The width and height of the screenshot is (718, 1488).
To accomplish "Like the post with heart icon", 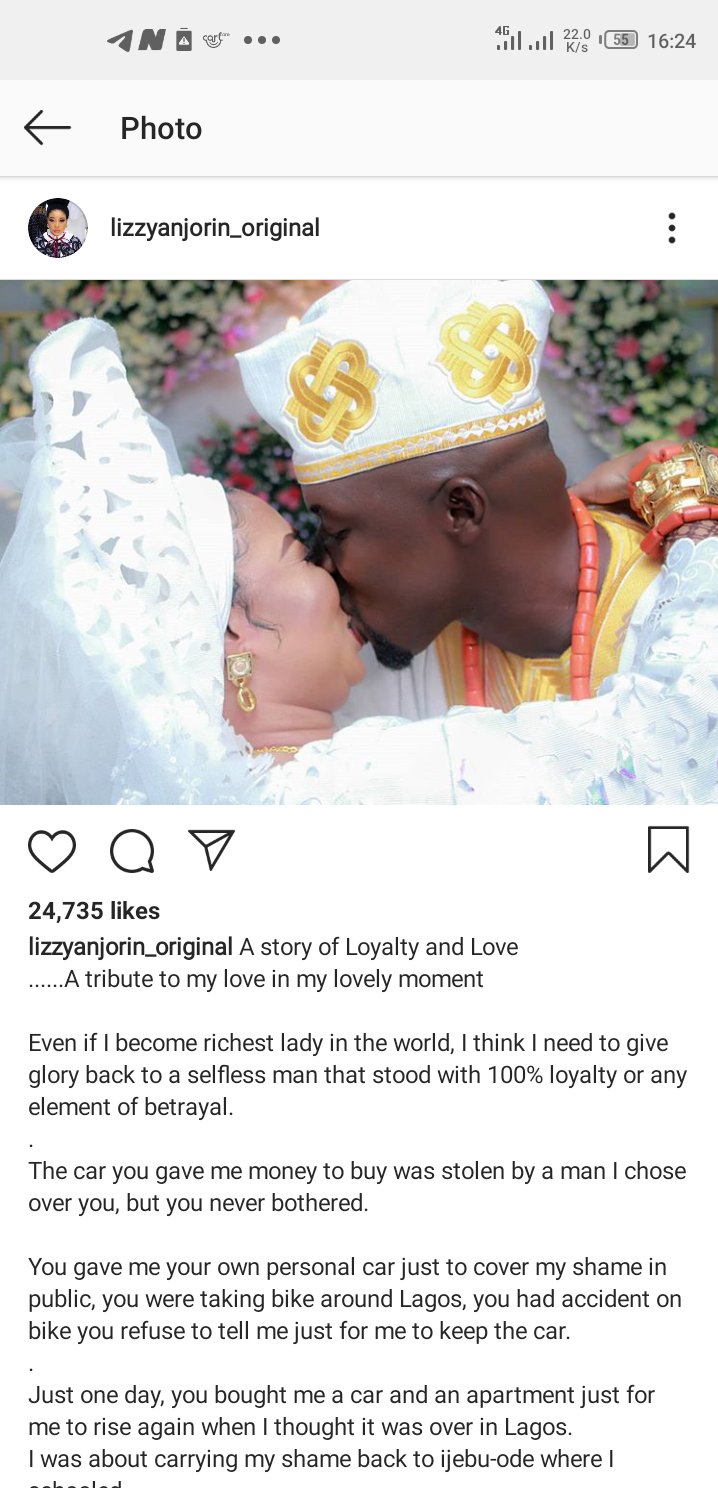I will click(52, 851).
